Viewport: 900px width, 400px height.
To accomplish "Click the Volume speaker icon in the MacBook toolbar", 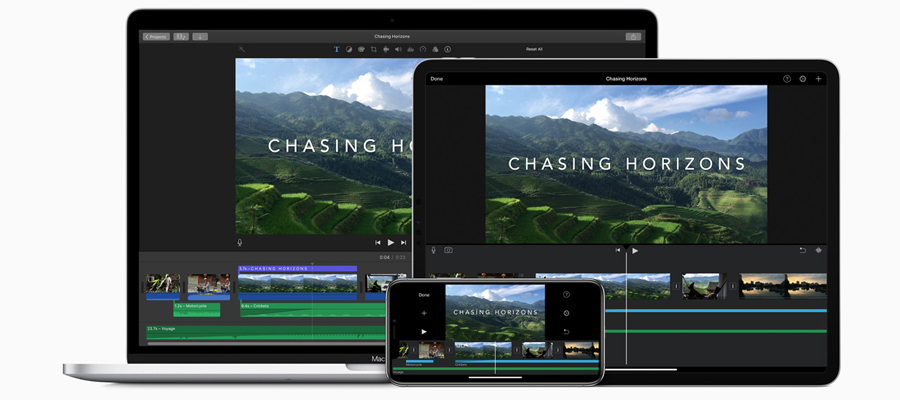I will click(x=398, y=49).
